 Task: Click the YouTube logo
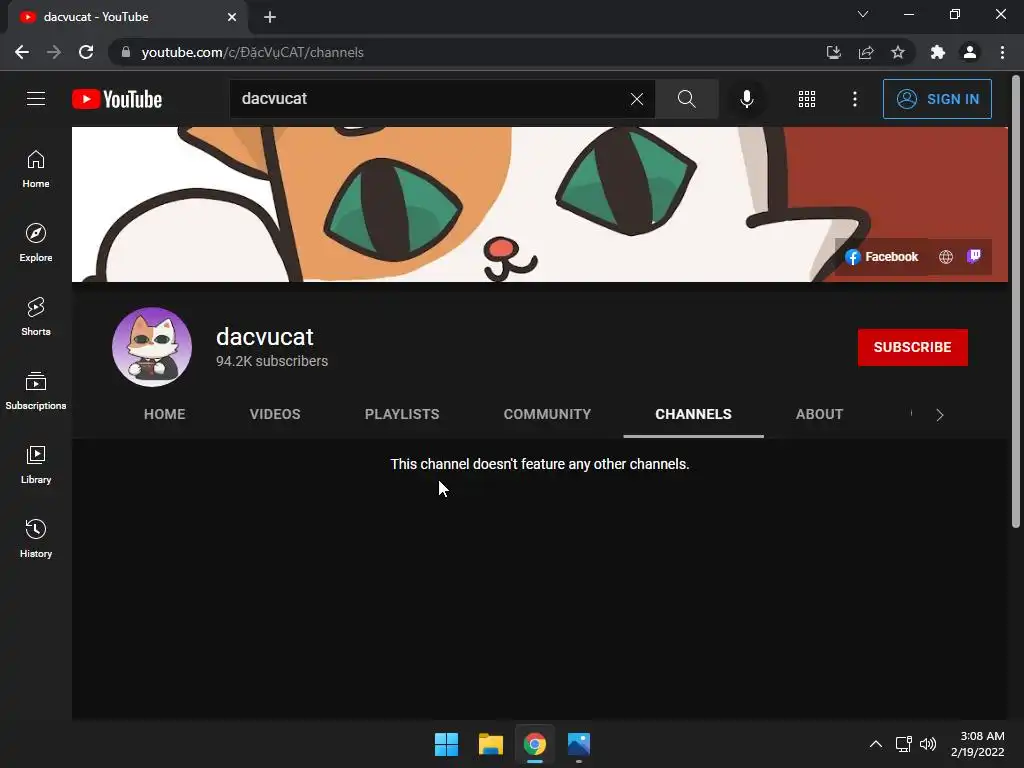[117, 99]
